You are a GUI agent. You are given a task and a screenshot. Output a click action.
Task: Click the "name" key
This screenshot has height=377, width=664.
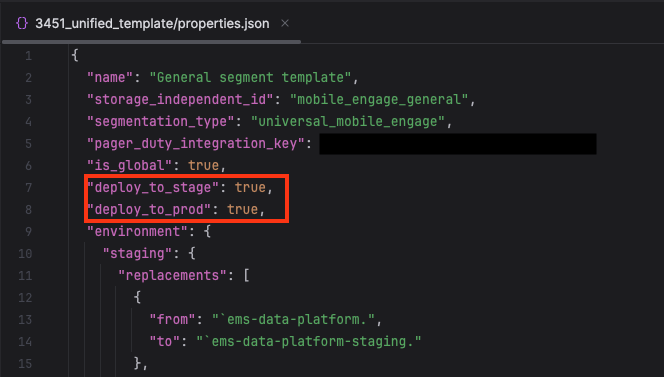[x=110, y=78]
